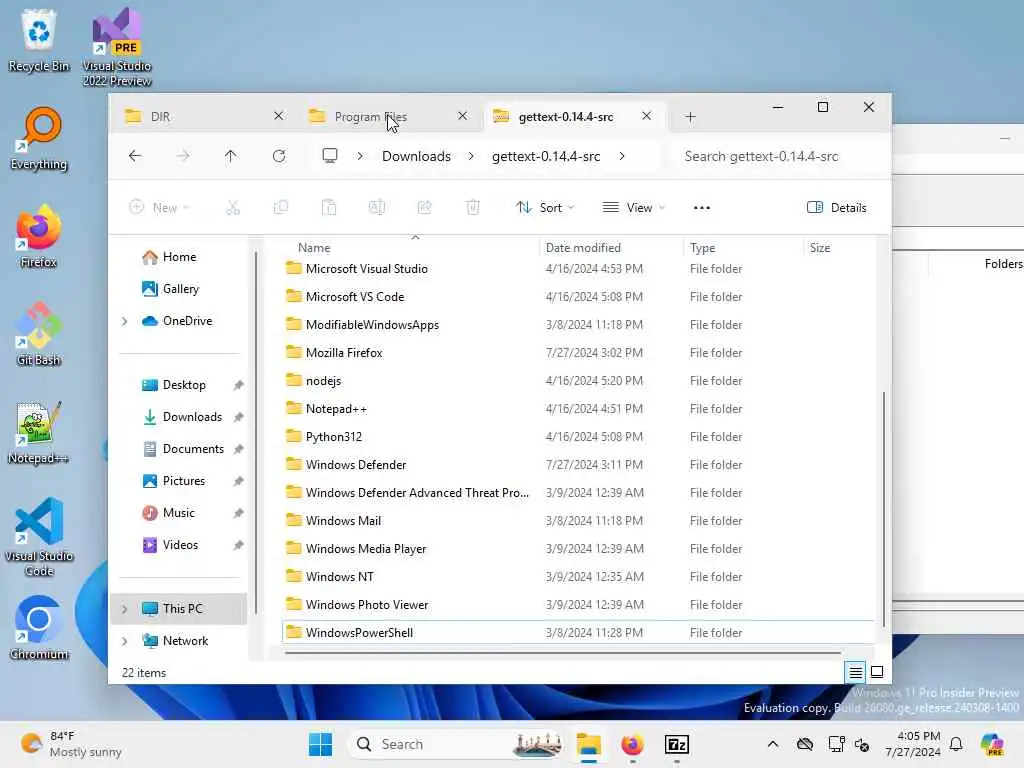Open Gallery in the navigation pane
Image resolution: width=1024 pixels, height=768 pixels.
[x=180, y=289]
